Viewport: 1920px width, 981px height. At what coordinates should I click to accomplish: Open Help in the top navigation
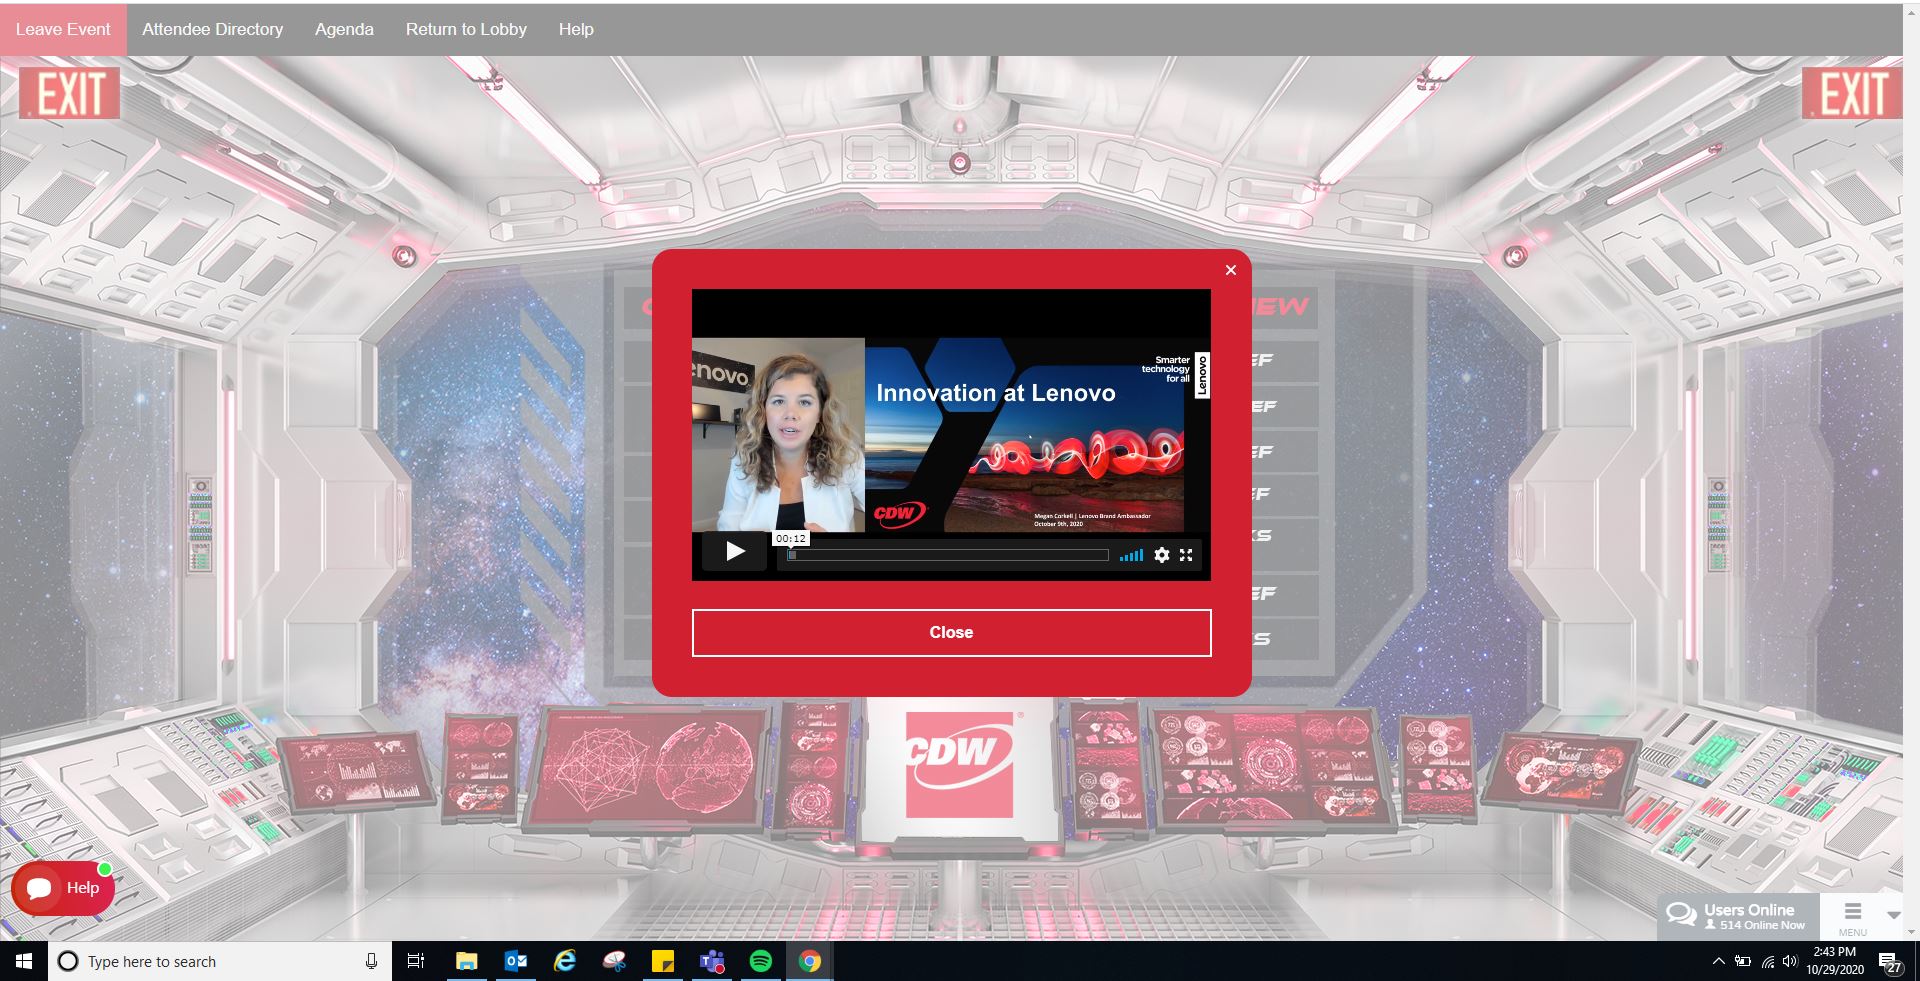click(576, 29)
